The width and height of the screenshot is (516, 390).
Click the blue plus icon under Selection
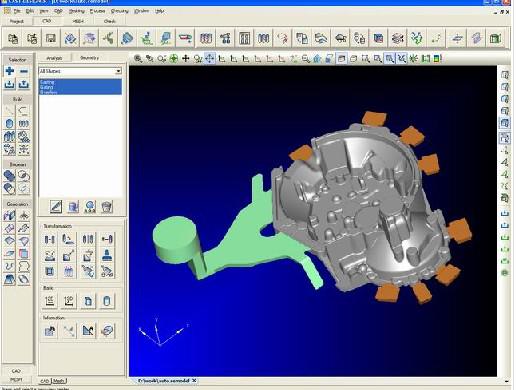coord(10,71)
